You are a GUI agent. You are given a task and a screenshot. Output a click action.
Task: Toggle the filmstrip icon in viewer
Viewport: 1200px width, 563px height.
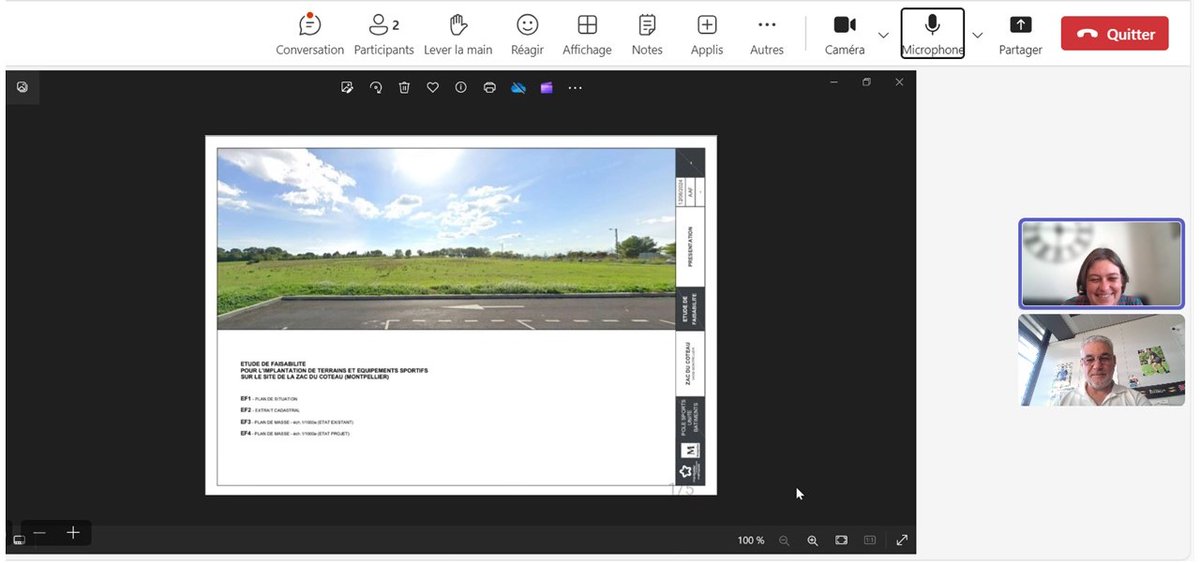(18, 540)
